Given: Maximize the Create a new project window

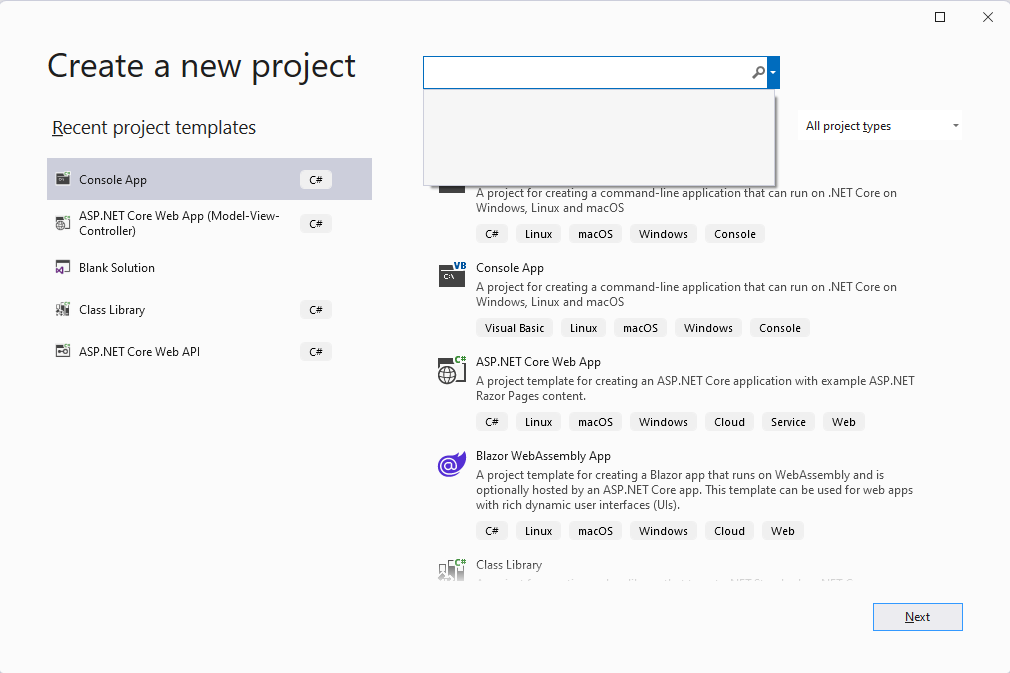Looking at the screenshot, I should [x=940, y=17].
